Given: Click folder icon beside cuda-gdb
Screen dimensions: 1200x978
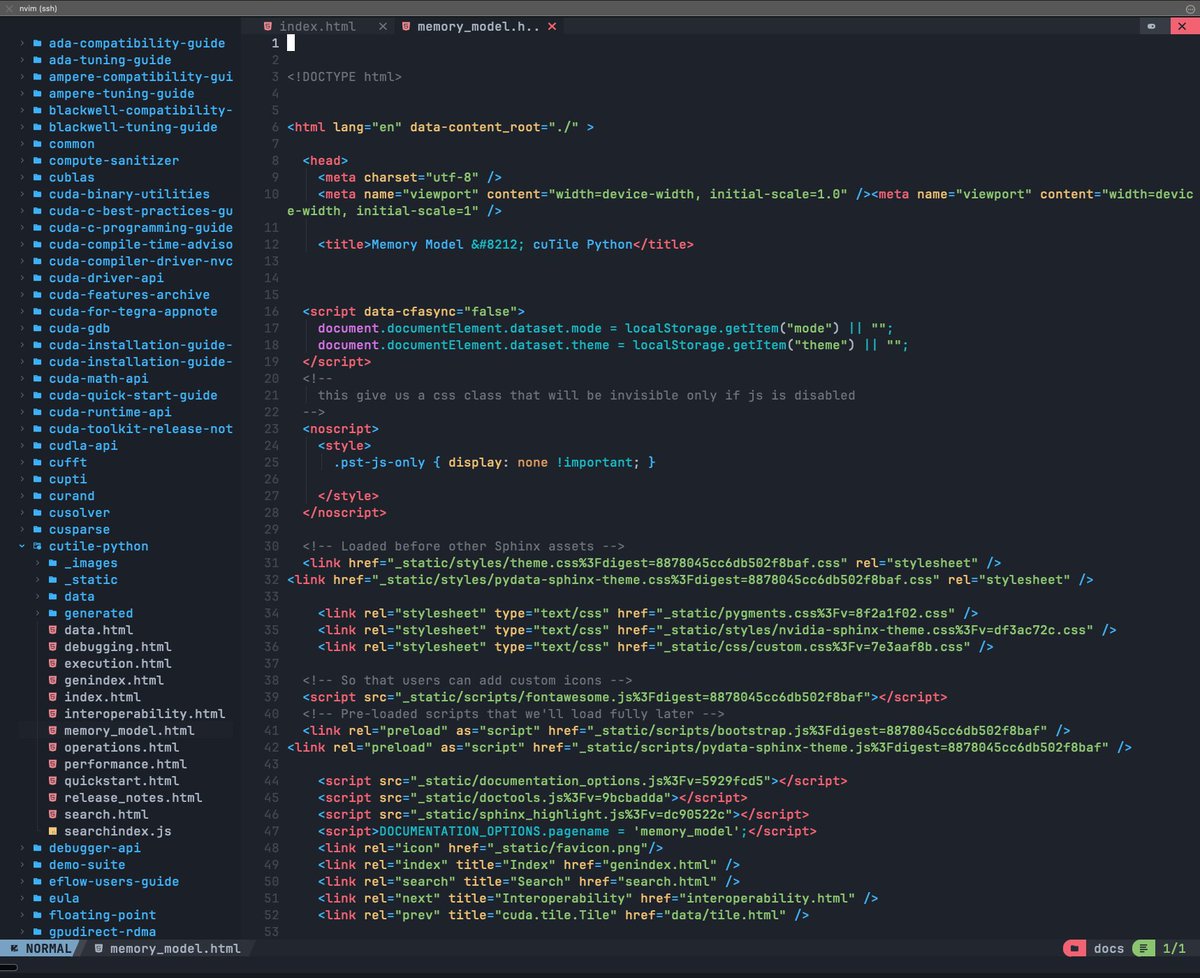Looking at the screenshot, I should point(37,328).
